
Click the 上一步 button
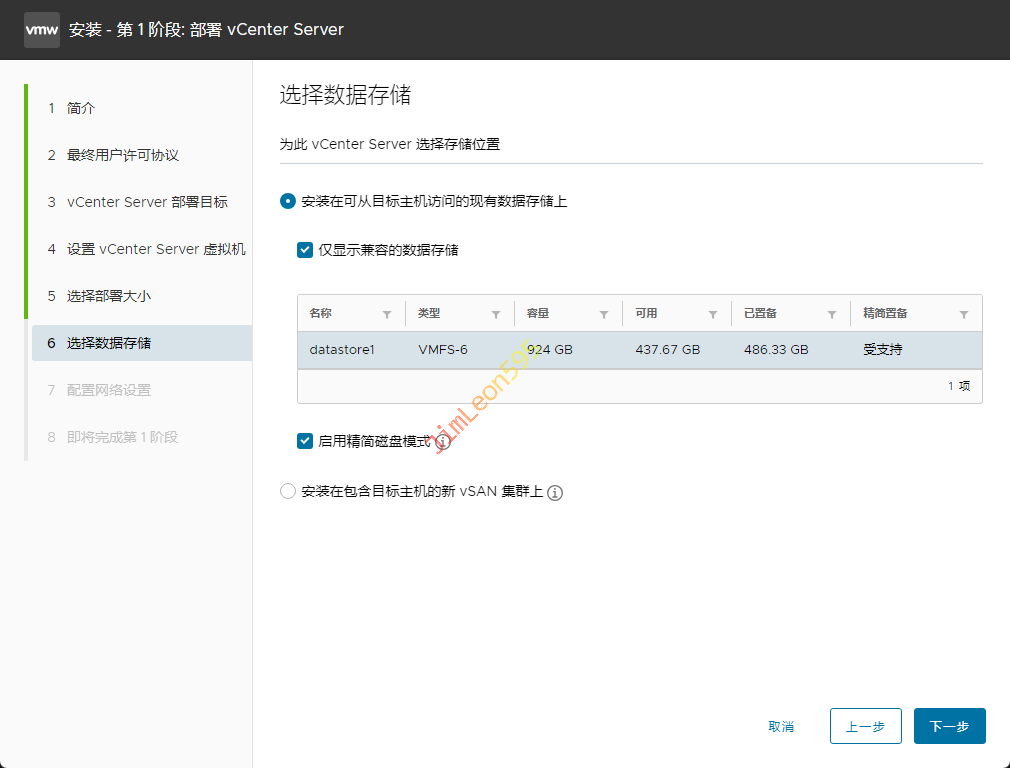pos(865,726)
